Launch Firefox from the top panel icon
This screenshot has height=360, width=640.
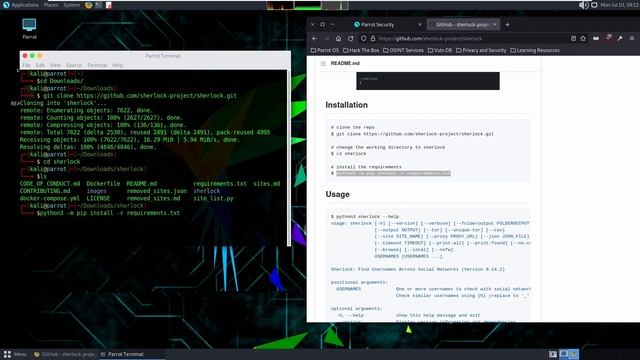coord(89,5)
